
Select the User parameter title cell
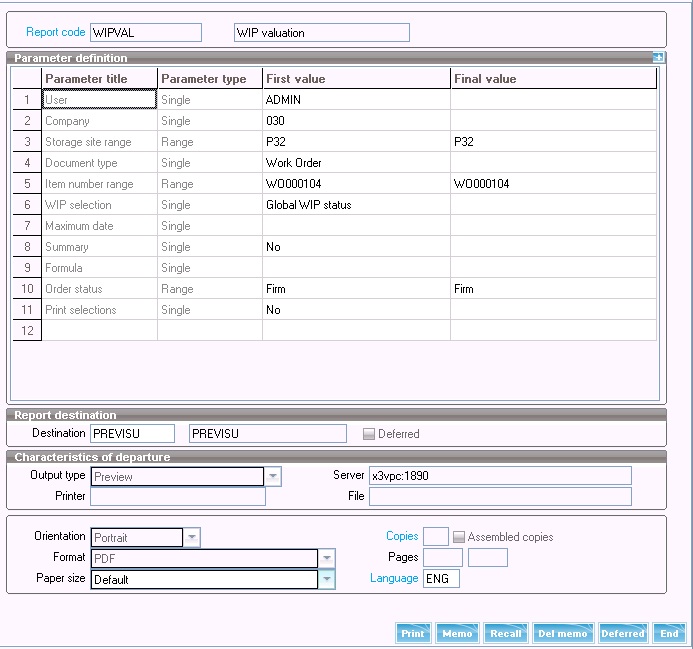(99, 99)
